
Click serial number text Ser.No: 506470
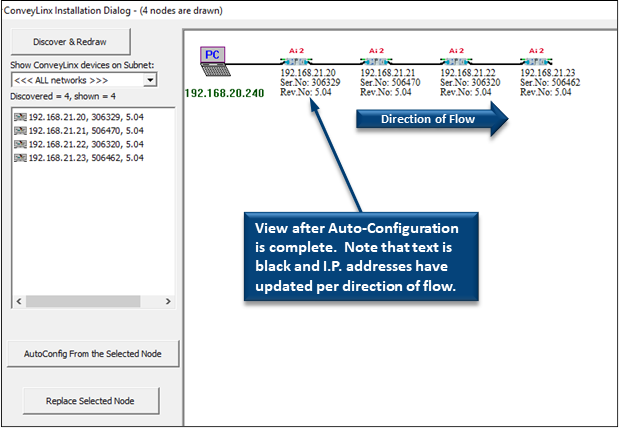[390, 83]
